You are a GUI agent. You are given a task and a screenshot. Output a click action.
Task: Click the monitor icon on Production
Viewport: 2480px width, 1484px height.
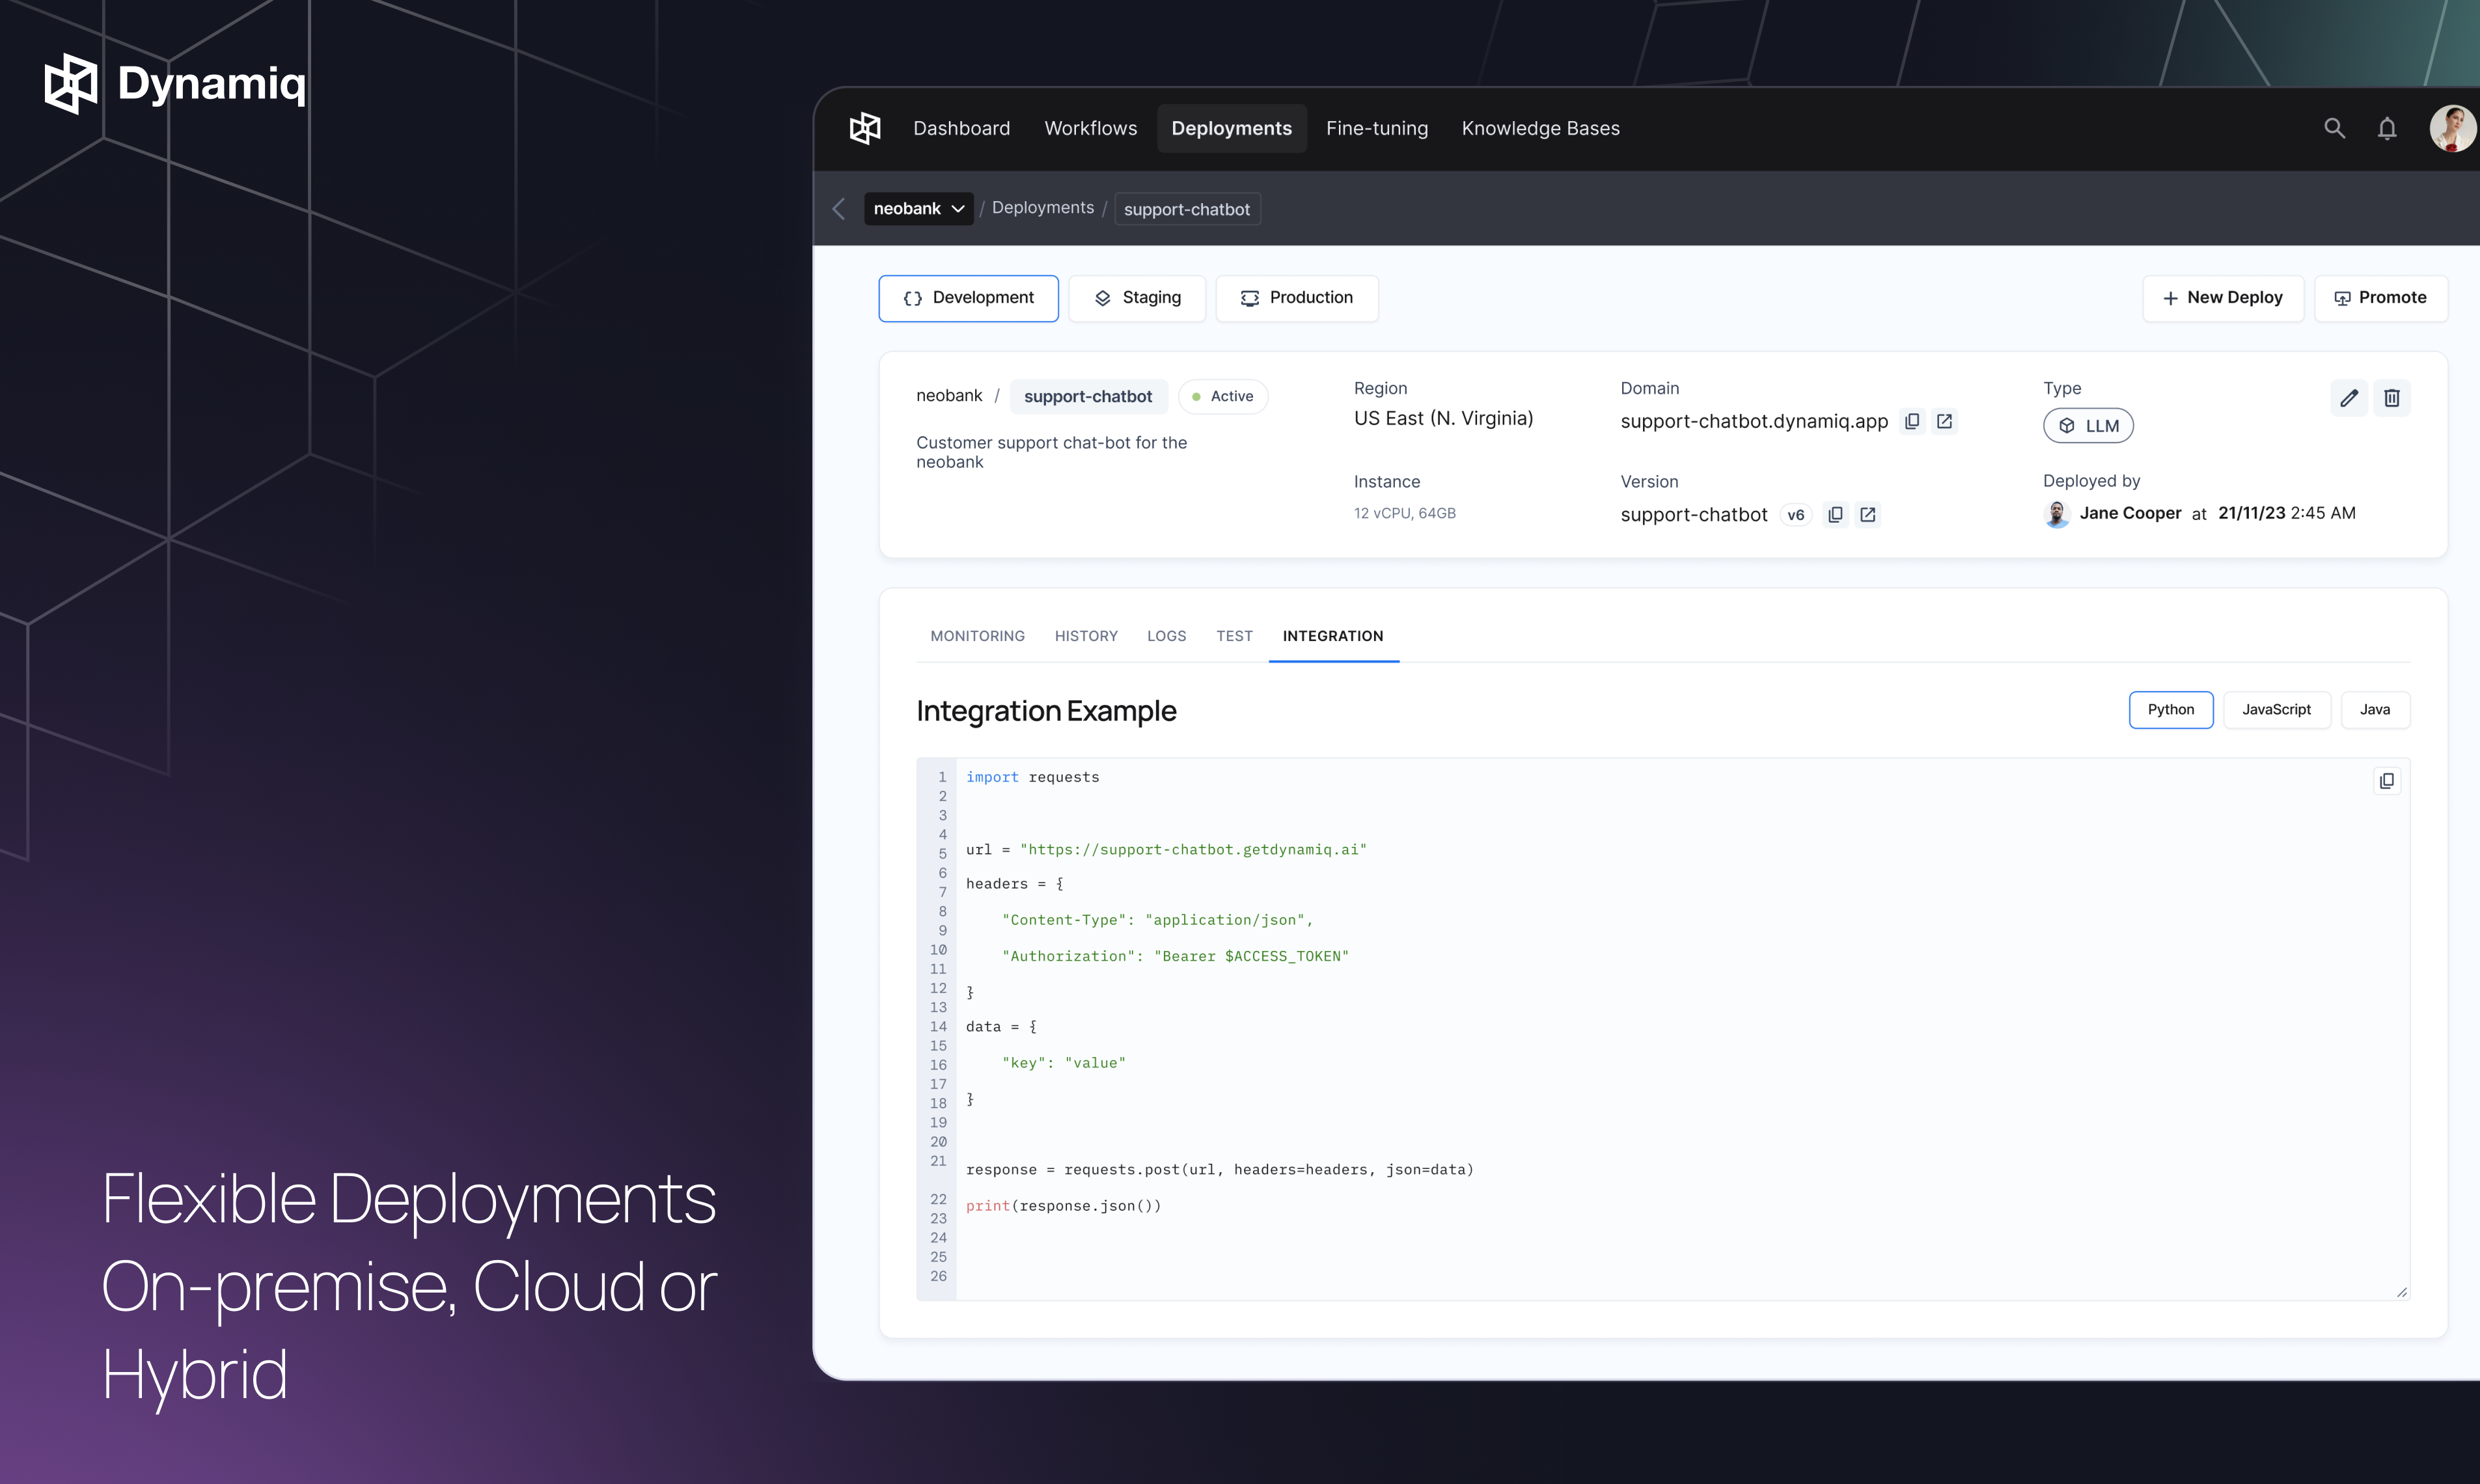tap(1249, 298)
